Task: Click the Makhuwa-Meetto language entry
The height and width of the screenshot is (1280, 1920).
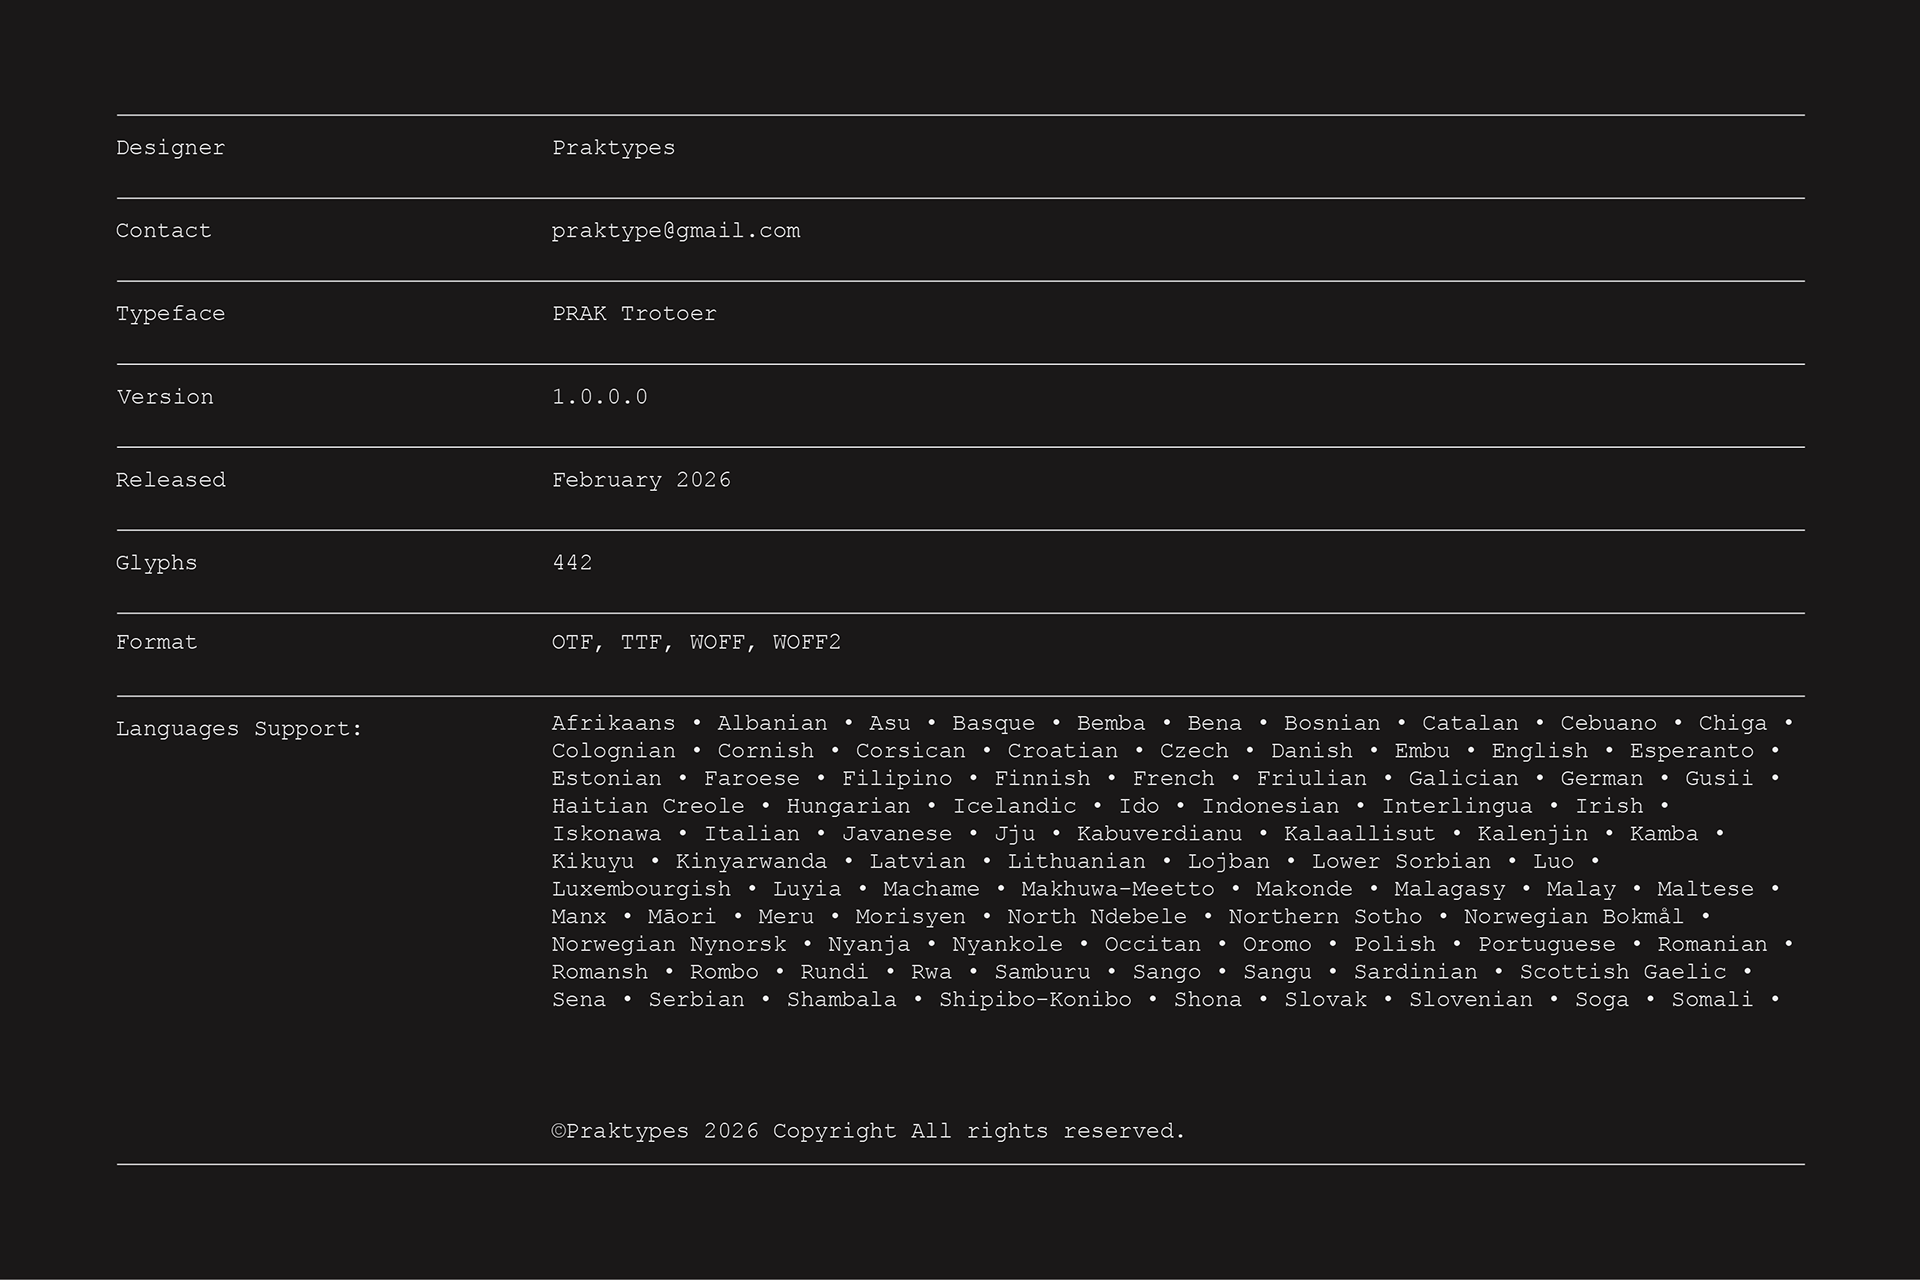Action: tap(1117, 889)
